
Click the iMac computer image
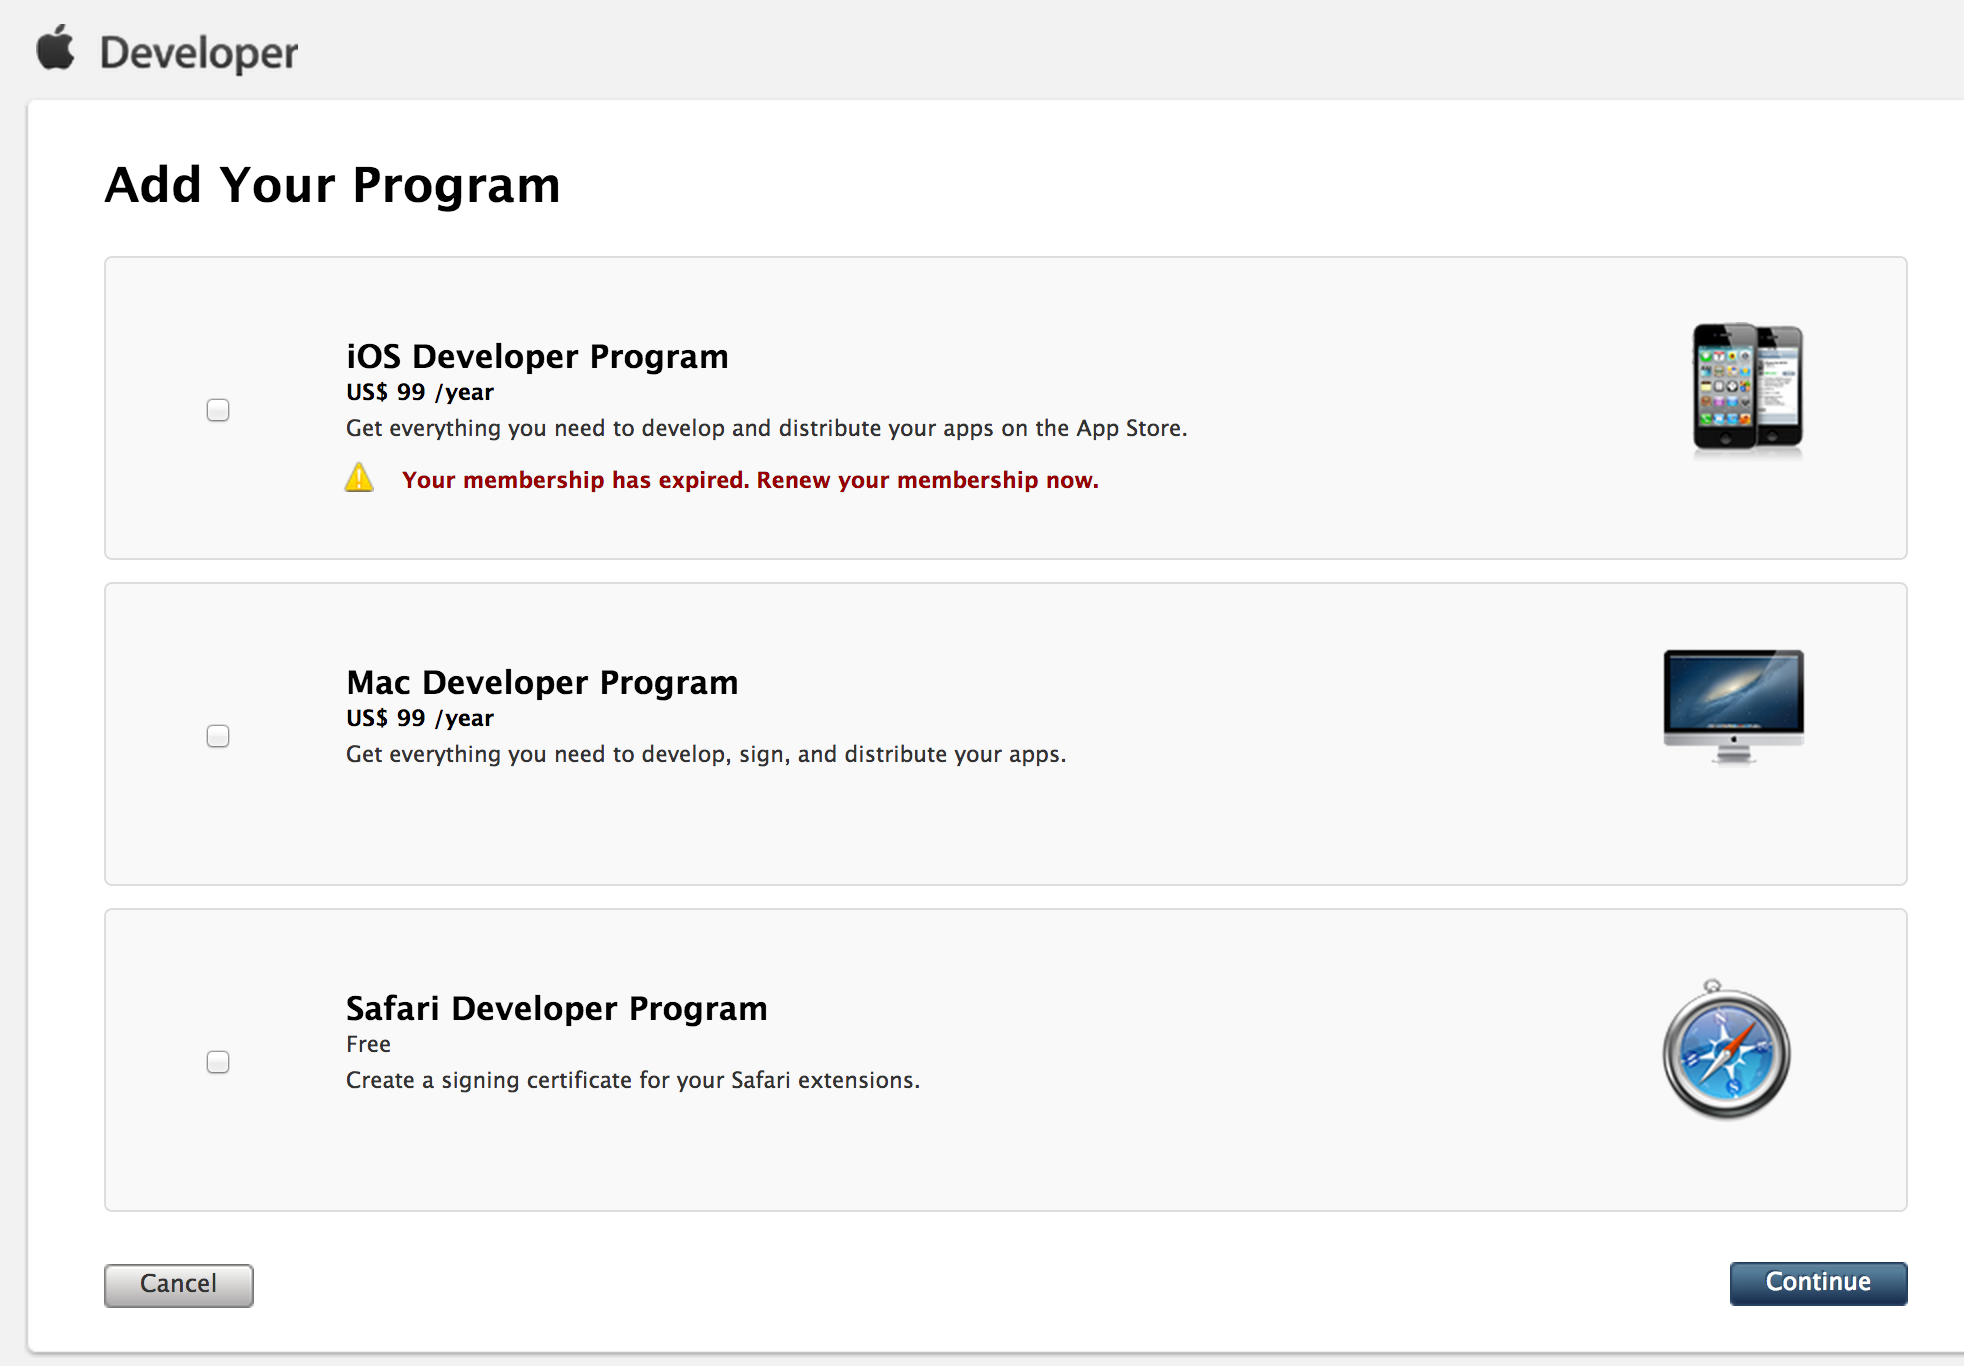[x=1733, y=707]
